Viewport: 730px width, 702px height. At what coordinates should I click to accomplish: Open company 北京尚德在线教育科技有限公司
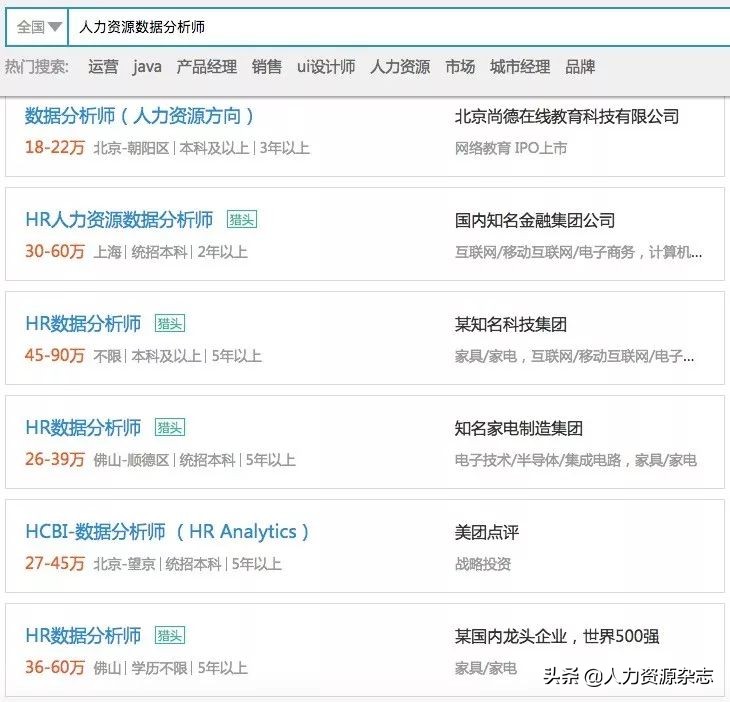567,116
